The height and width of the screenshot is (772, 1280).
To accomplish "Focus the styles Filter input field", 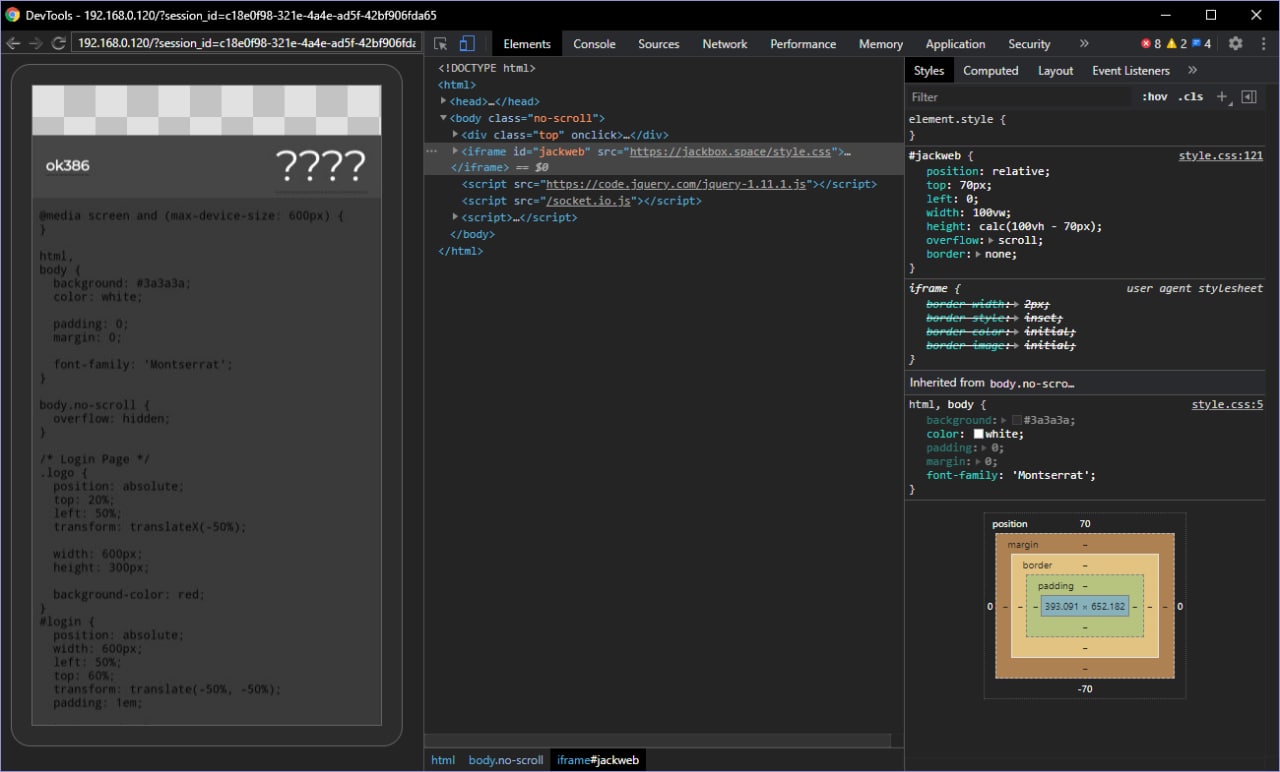I will [x=1020, y=97].
